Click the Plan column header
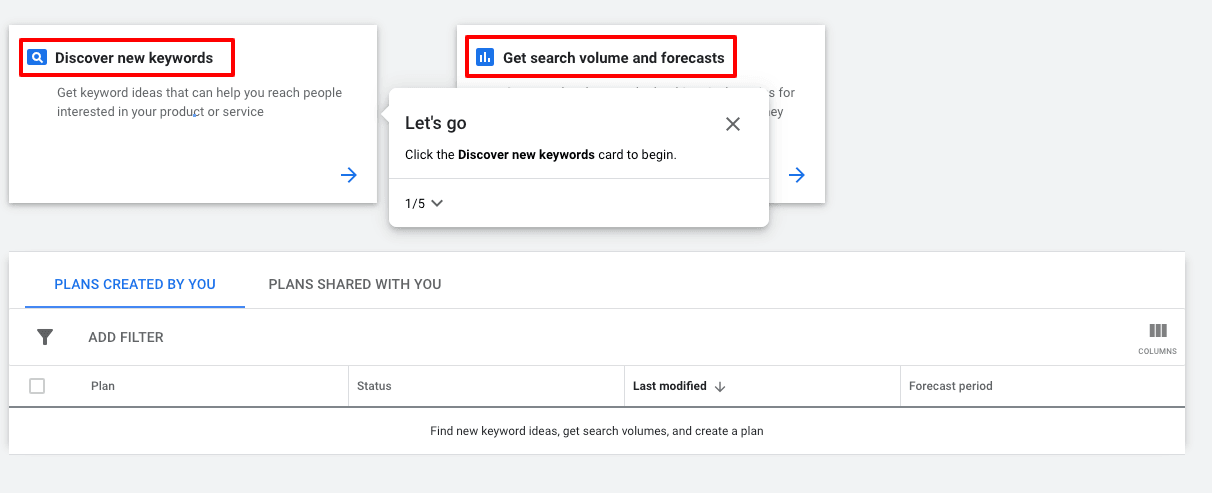The height and width of the screenshot is (493, 1212). click(x=103, y=386)
